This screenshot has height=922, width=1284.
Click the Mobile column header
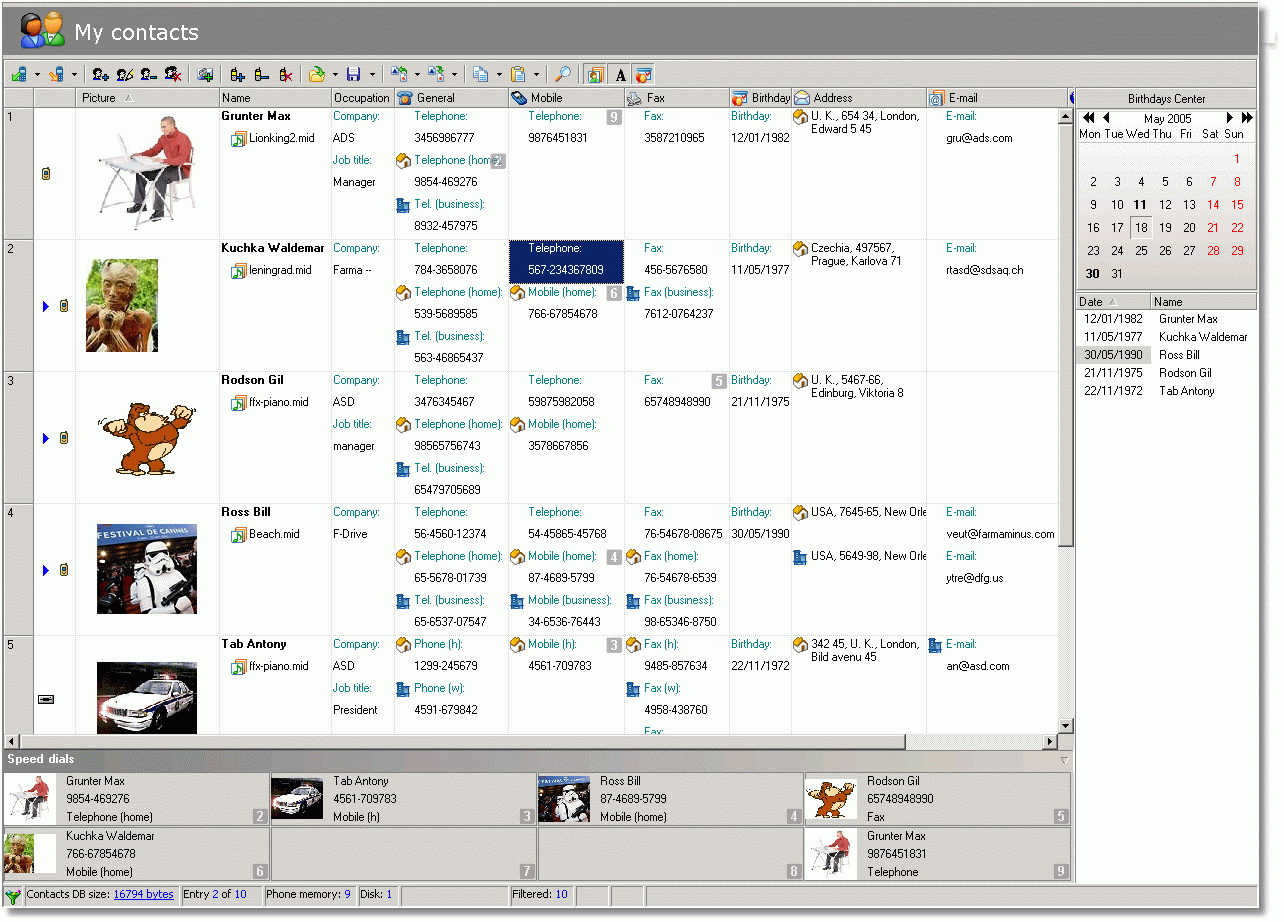click(566, 98)
